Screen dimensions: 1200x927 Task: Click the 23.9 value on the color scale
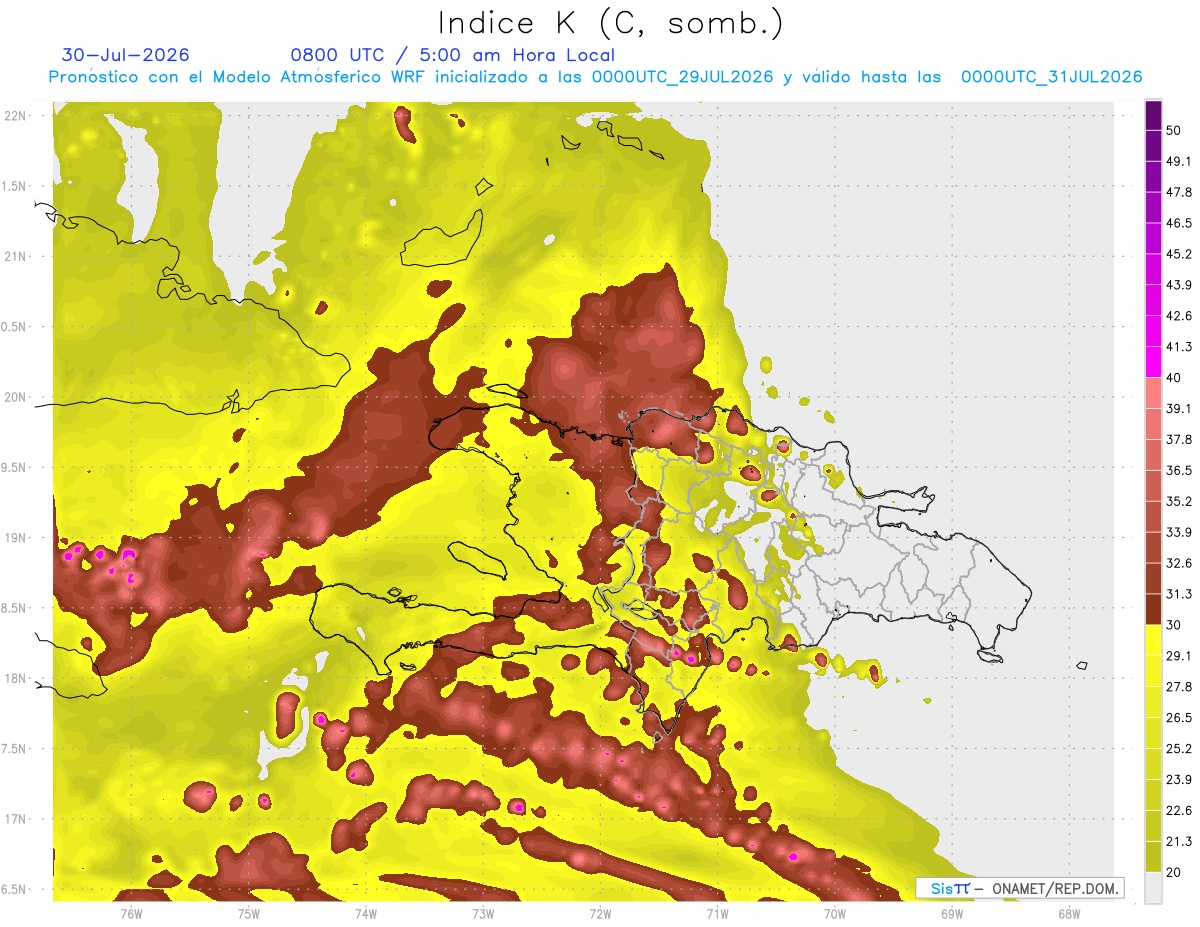tap(1179, 779)
